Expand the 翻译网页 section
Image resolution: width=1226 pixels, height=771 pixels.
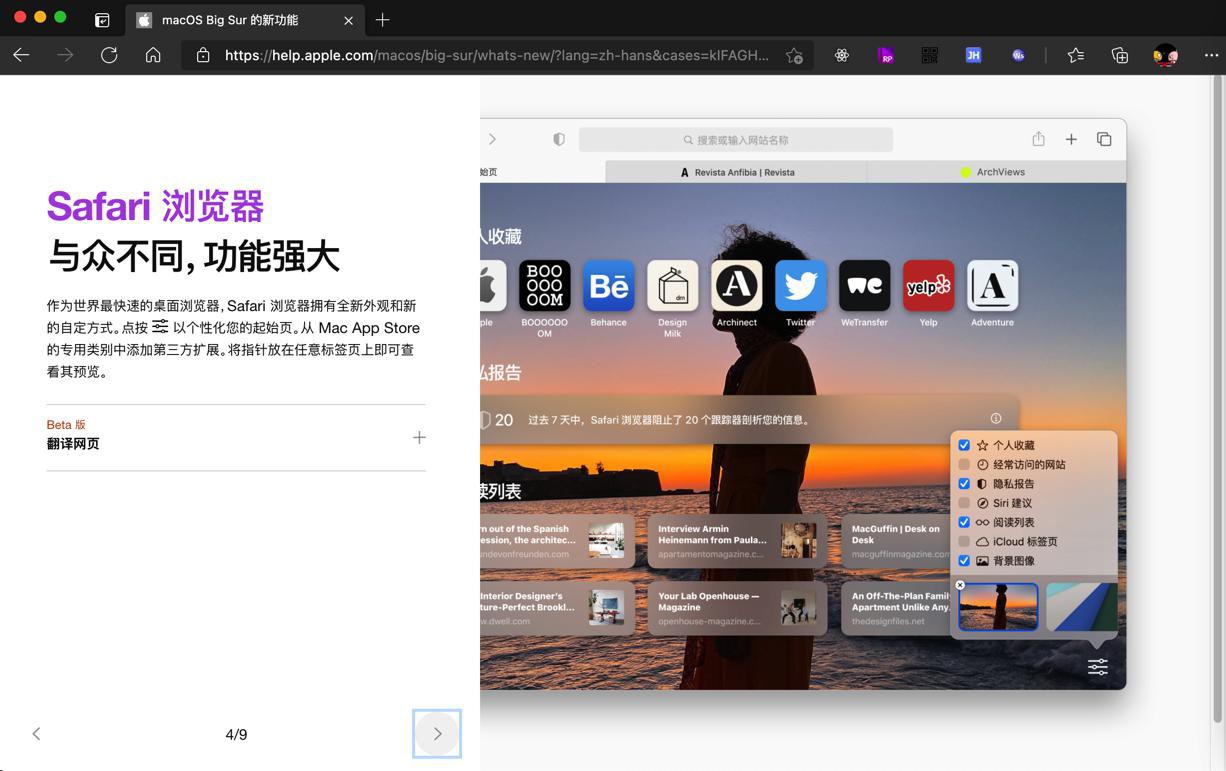click(x=419, y=437)
